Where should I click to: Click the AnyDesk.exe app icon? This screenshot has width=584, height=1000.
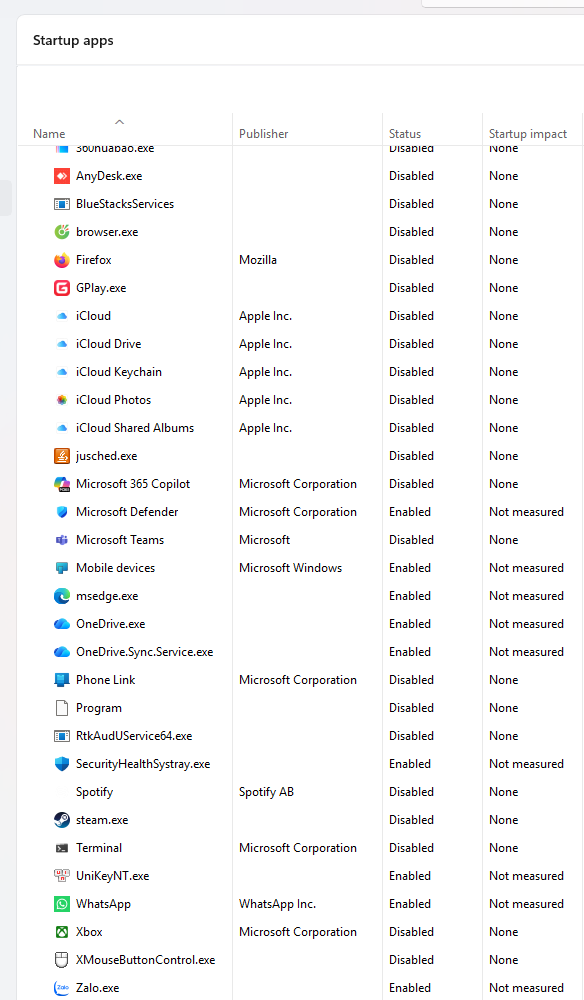pyautogui.click(x=62, y=176)
